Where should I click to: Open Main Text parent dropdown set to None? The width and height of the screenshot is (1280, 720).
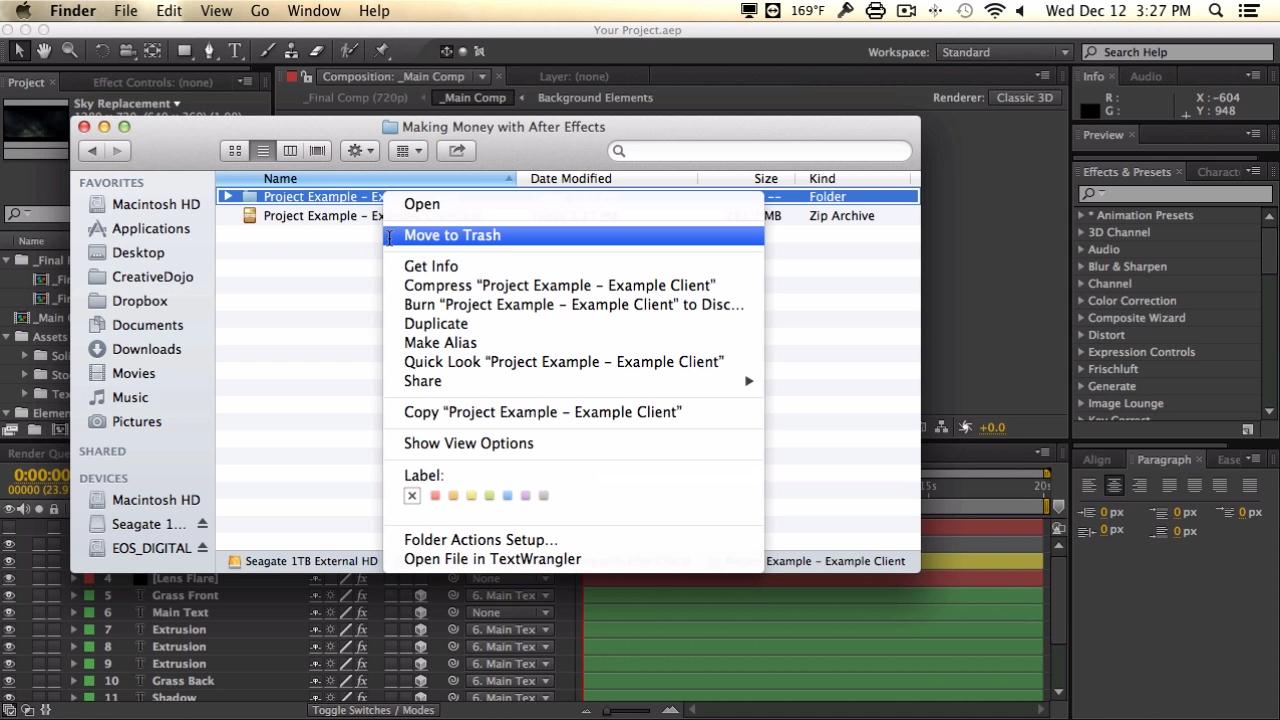pos(509,612)
